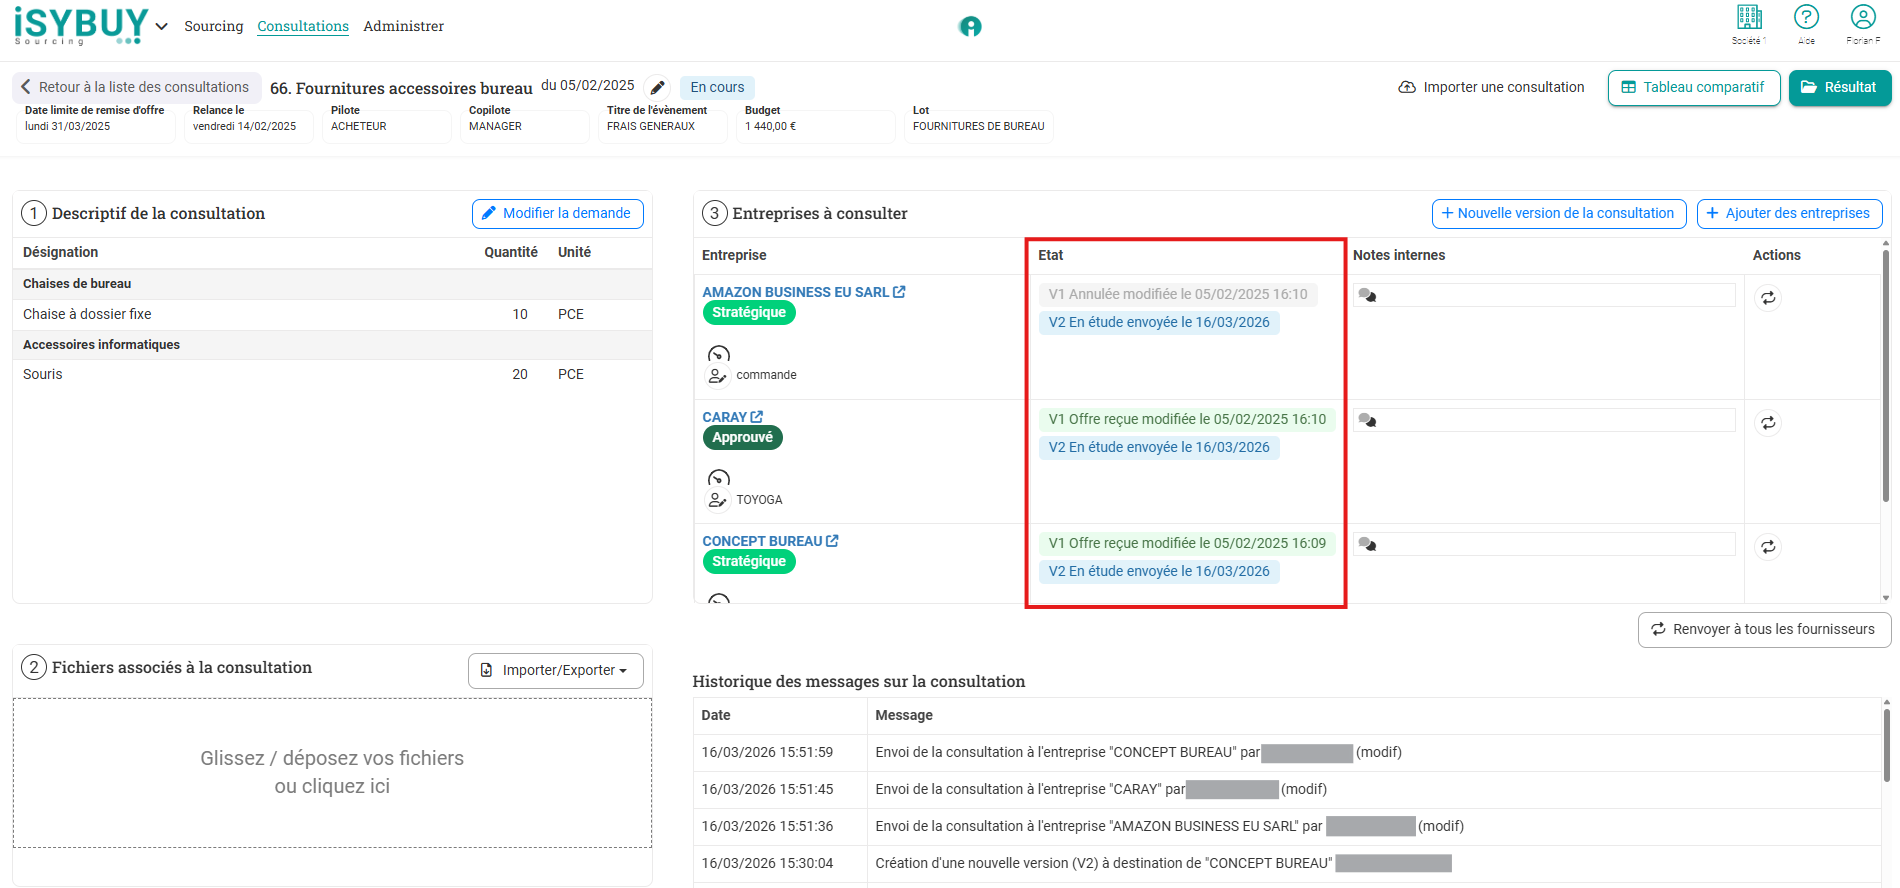The width and height of the screenshot is (1900, 888).
Task: Open the Sourcing menu
Action: pos(214,26)
